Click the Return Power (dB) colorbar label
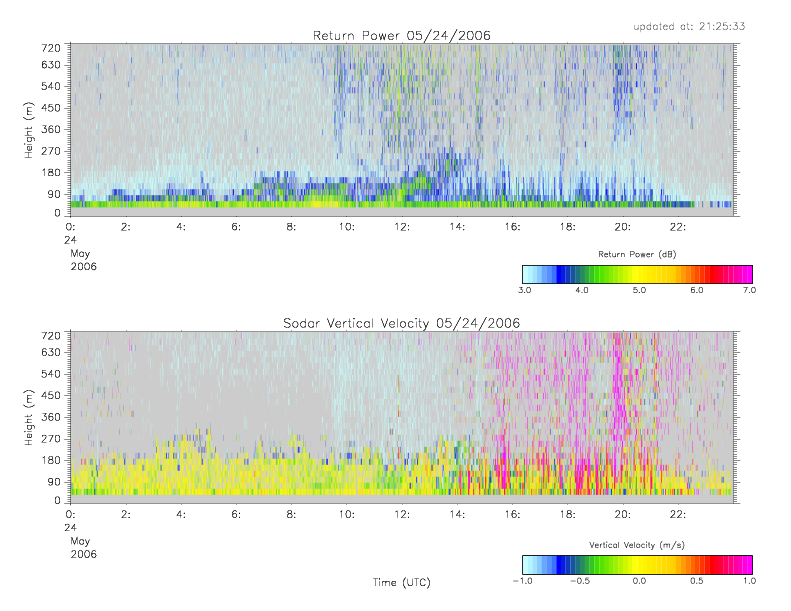791x611 pixels. tap(637, 254)
